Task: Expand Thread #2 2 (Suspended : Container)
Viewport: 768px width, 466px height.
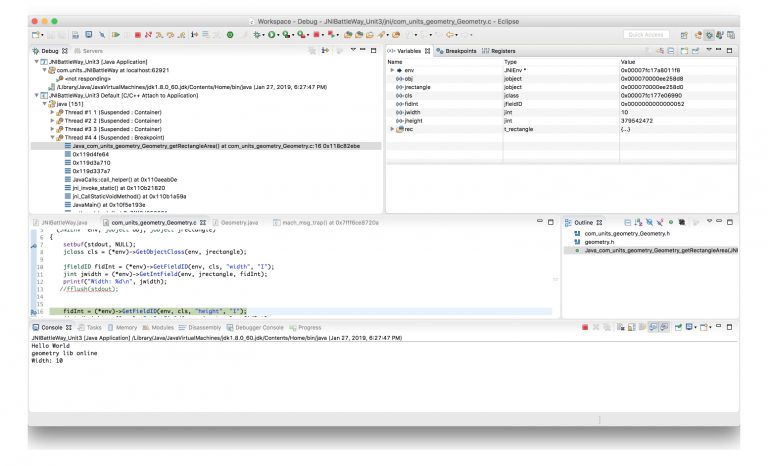Action: coord(52,121)
